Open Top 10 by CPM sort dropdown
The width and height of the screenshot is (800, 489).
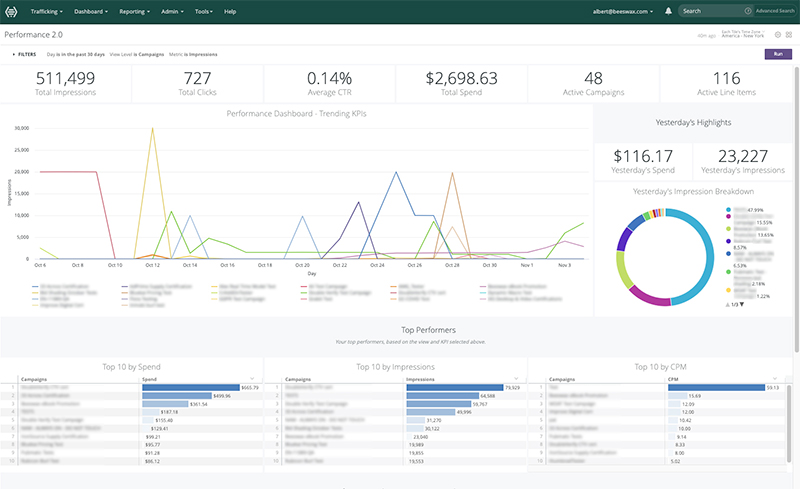click(x=775, y=379)
